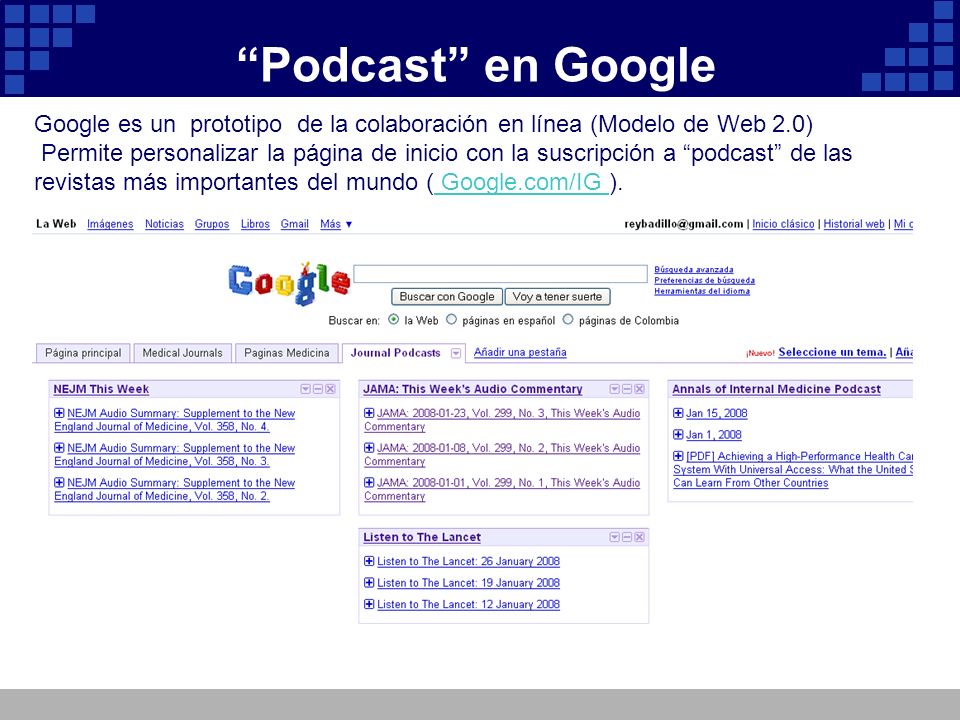
Task: Open the Noticias link
Action: tap(164, 224)
